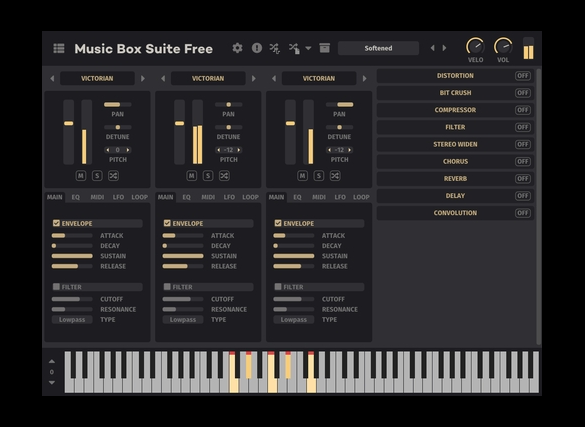Shift keyboard octave up arrow
The width and height of the screenshot is (585, 427).
click(x=52, y=361)
